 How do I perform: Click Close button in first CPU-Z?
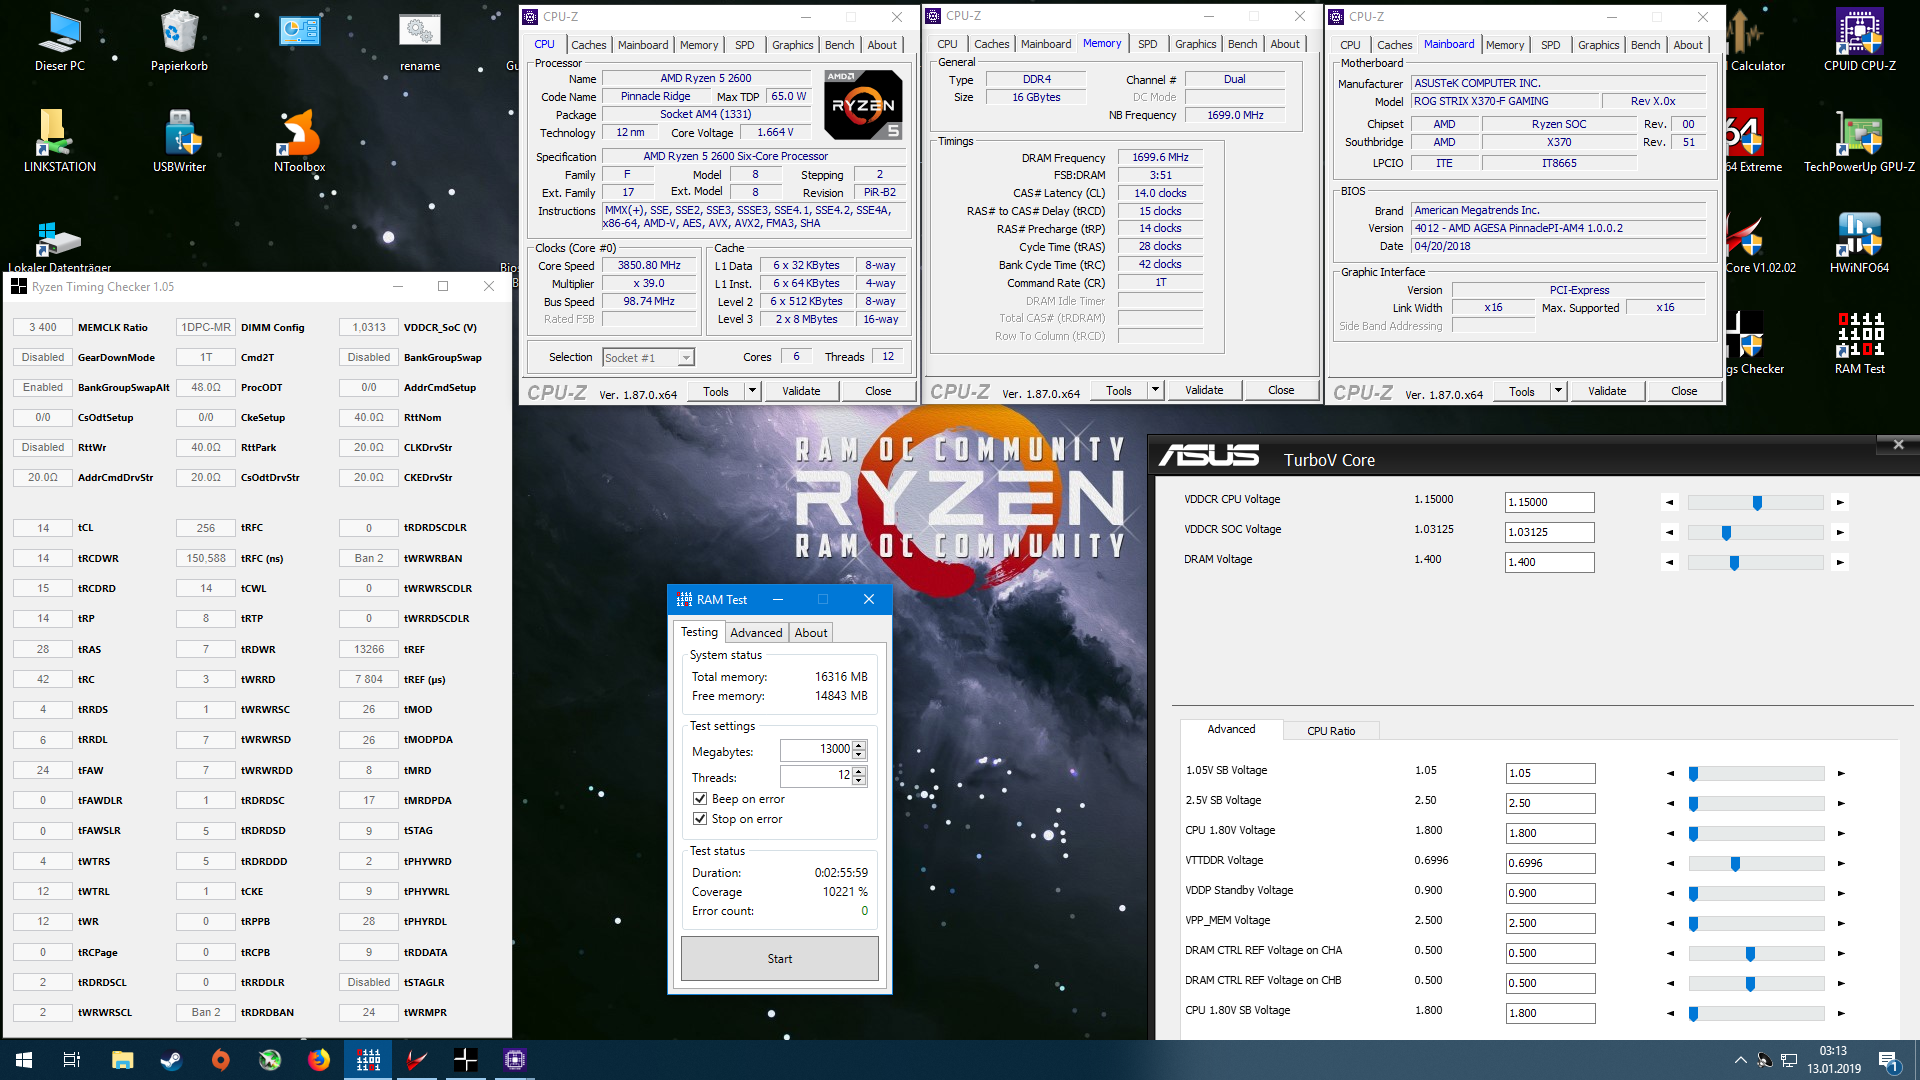click(878, 391)
